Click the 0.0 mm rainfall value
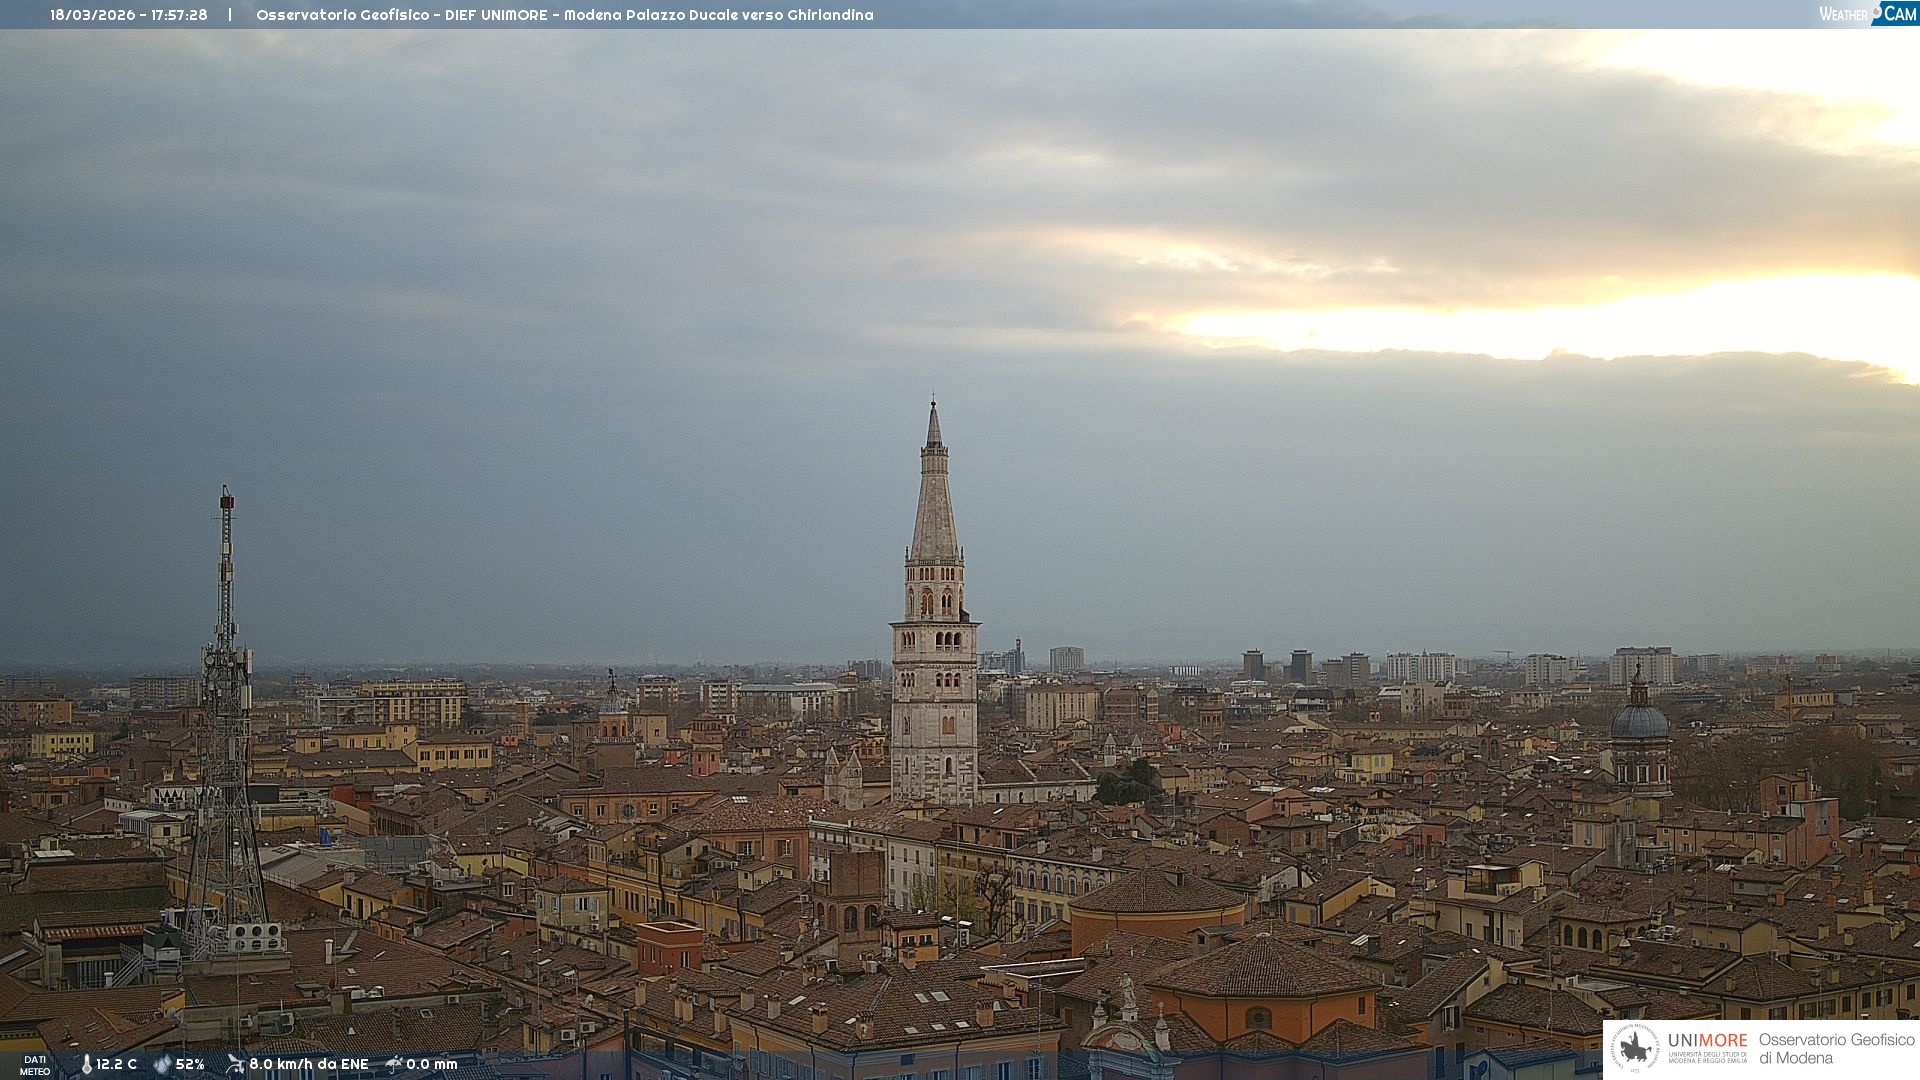This screenshot has width=1920, height=1080. [431, 1064]
